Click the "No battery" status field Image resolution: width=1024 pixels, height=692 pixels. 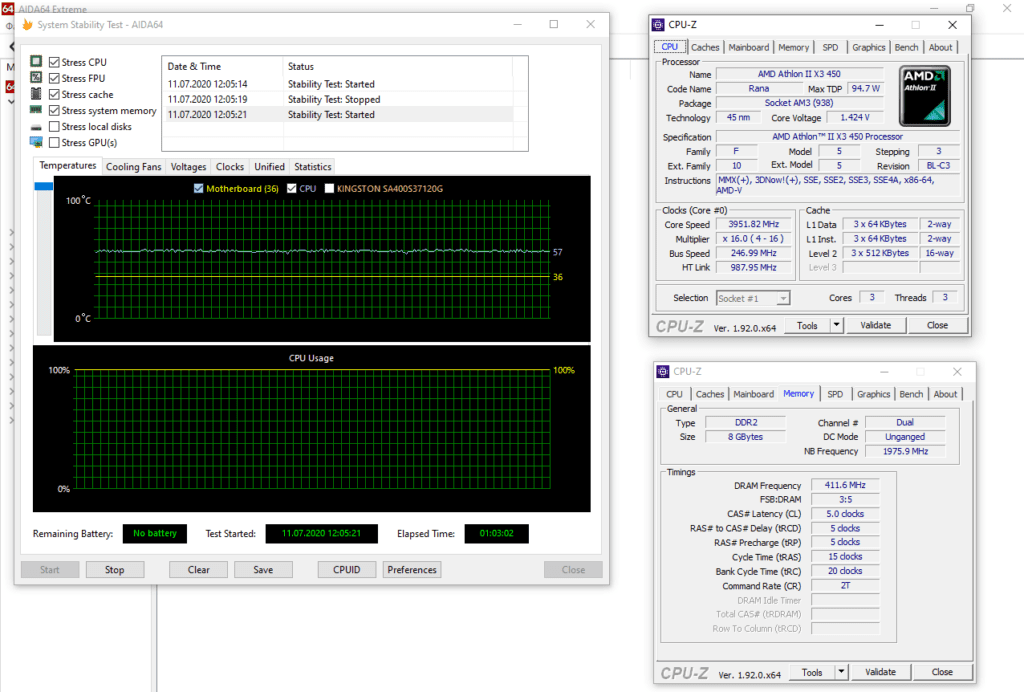(155, 533)
